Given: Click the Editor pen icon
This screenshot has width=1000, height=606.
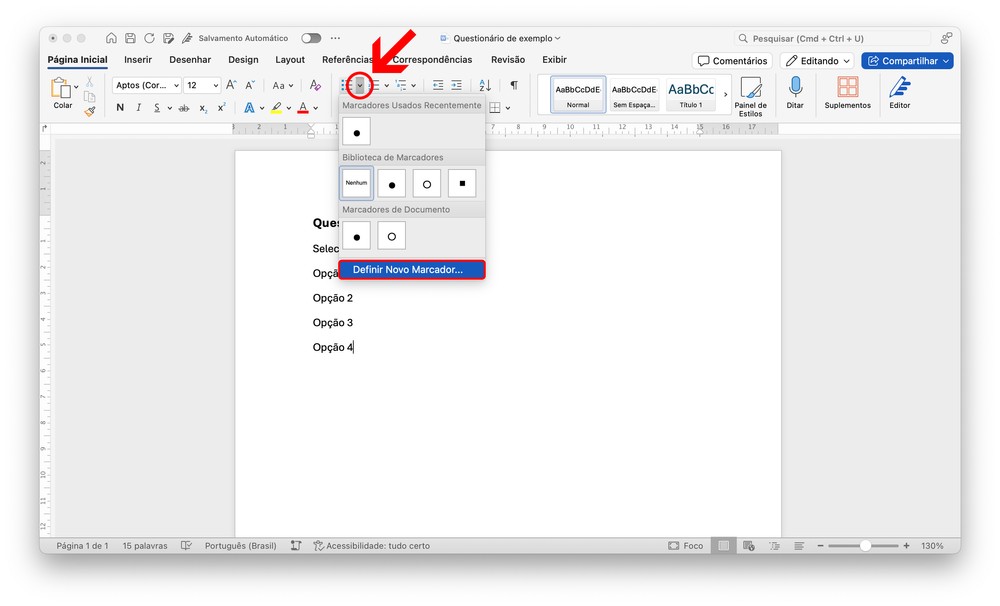Looking at the screenshot, I should tap(900, 88).
